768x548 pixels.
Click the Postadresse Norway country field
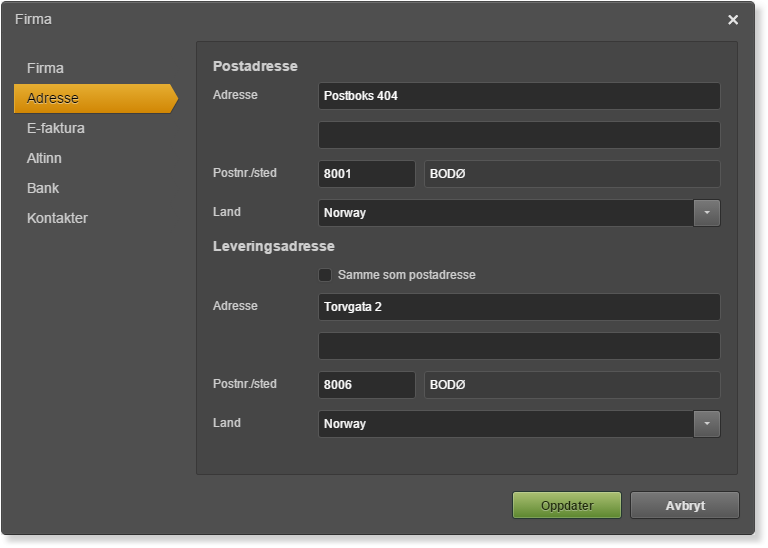click(x=506, y=213)
